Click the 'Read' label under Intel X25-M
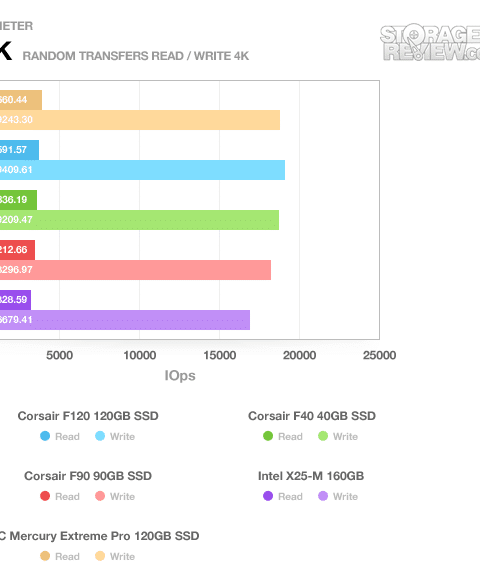This screenshot has height=580, width=480. coord(290,496)
